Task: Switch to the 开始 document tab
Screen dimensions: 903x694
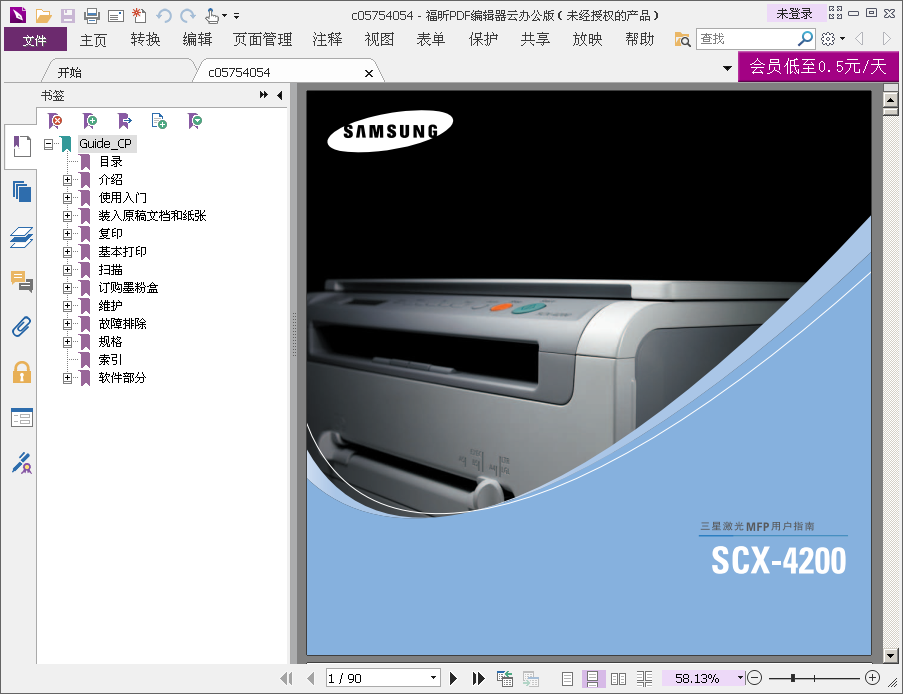Action: 70,73
